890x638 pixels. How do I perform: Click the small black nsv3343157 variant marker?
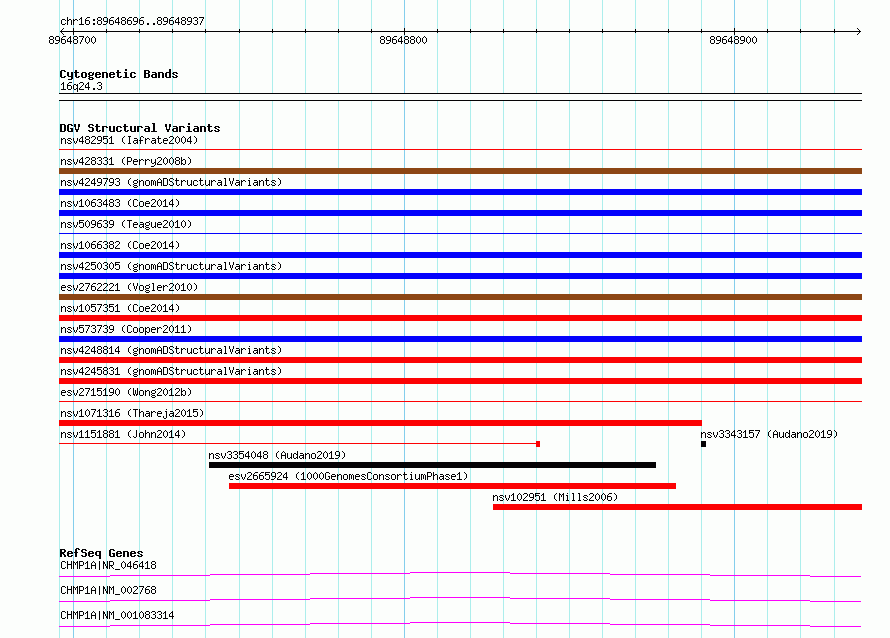703,444
